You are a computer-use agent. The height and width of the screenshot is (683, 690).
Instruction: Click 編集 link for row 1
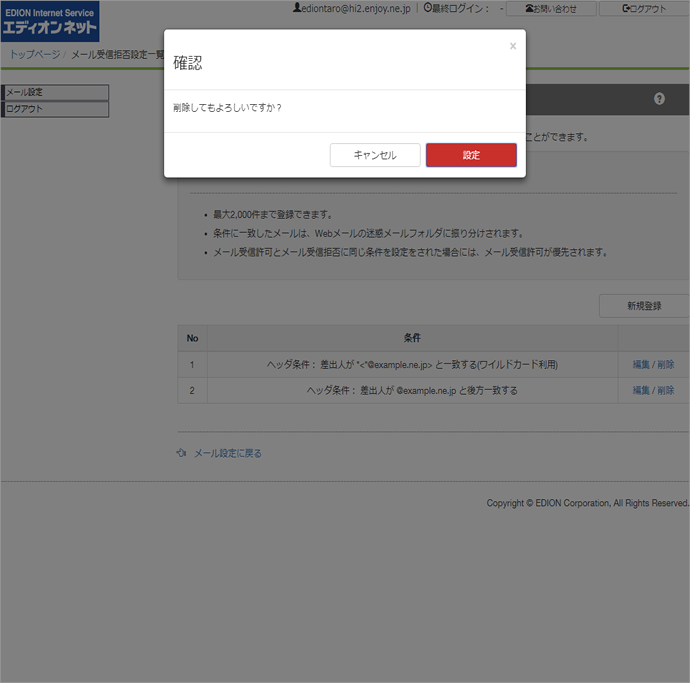641,364
